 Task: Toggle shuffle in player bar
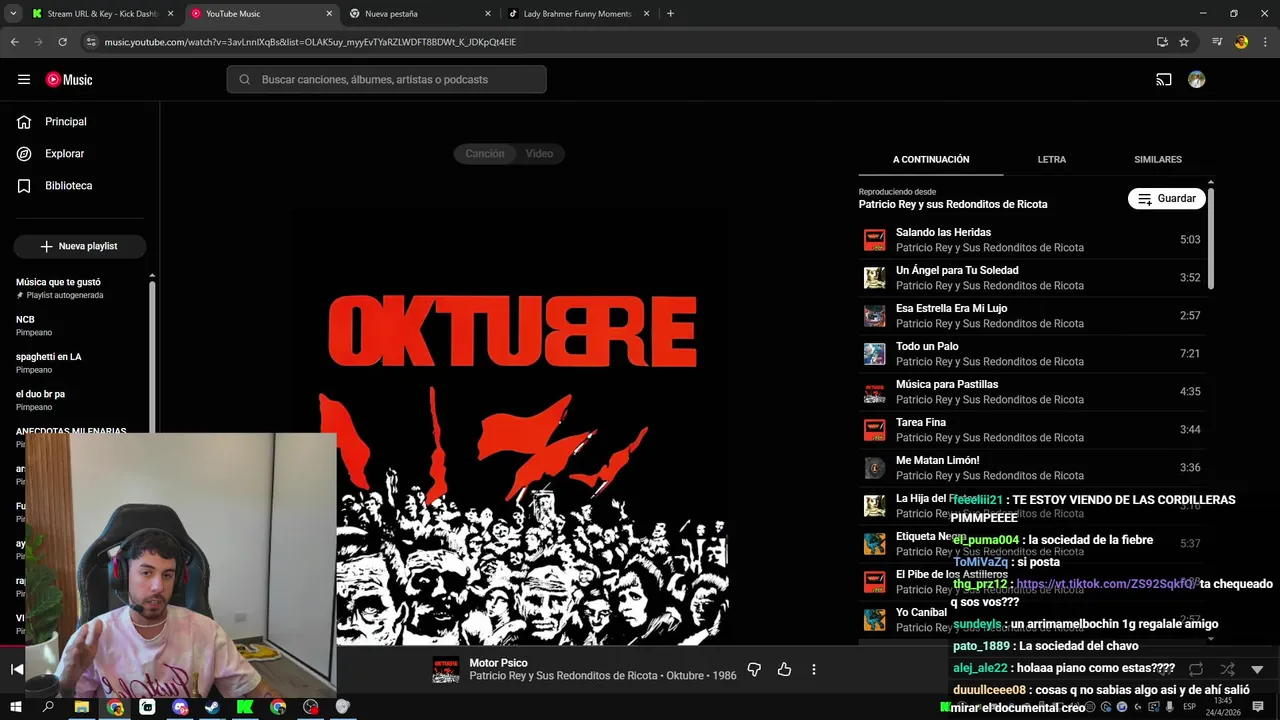pyautogui.click(x=1227, y=669)
